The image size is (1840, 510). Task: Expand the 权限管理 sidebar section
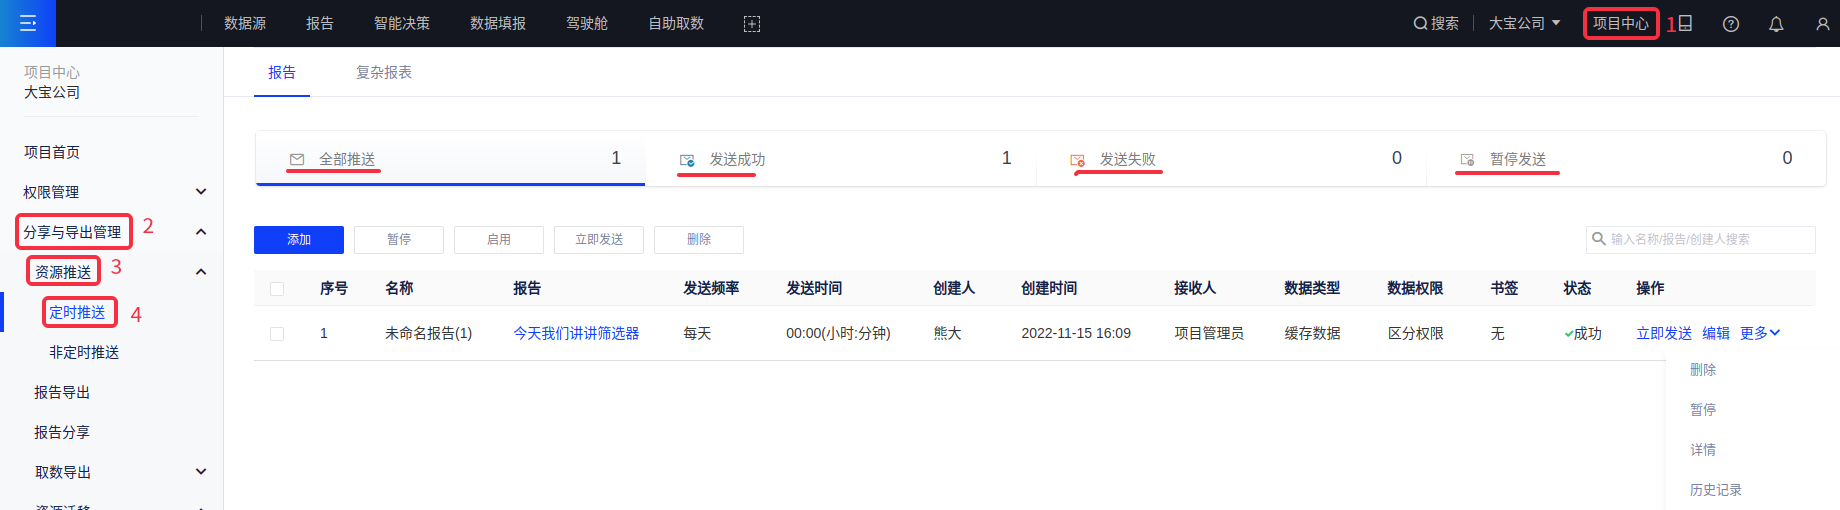click(201, 192)
